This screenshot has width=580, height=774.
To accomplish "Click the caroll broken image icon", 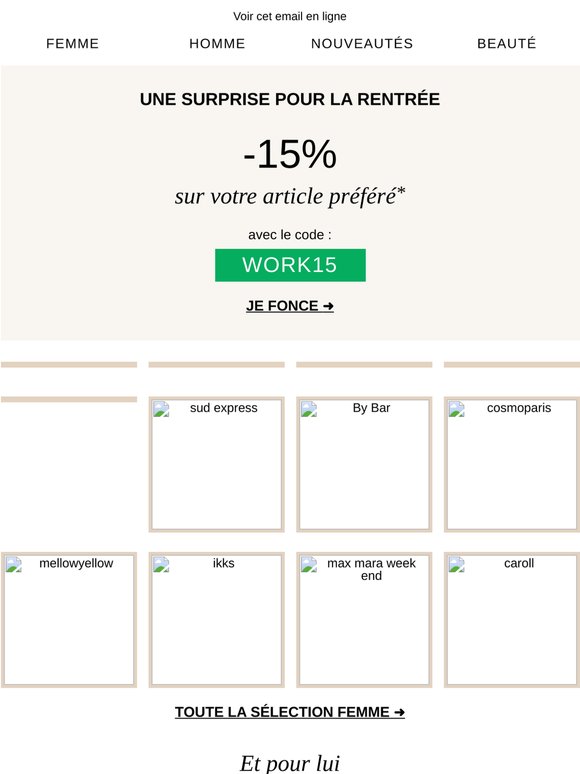I will coord(456,564).
